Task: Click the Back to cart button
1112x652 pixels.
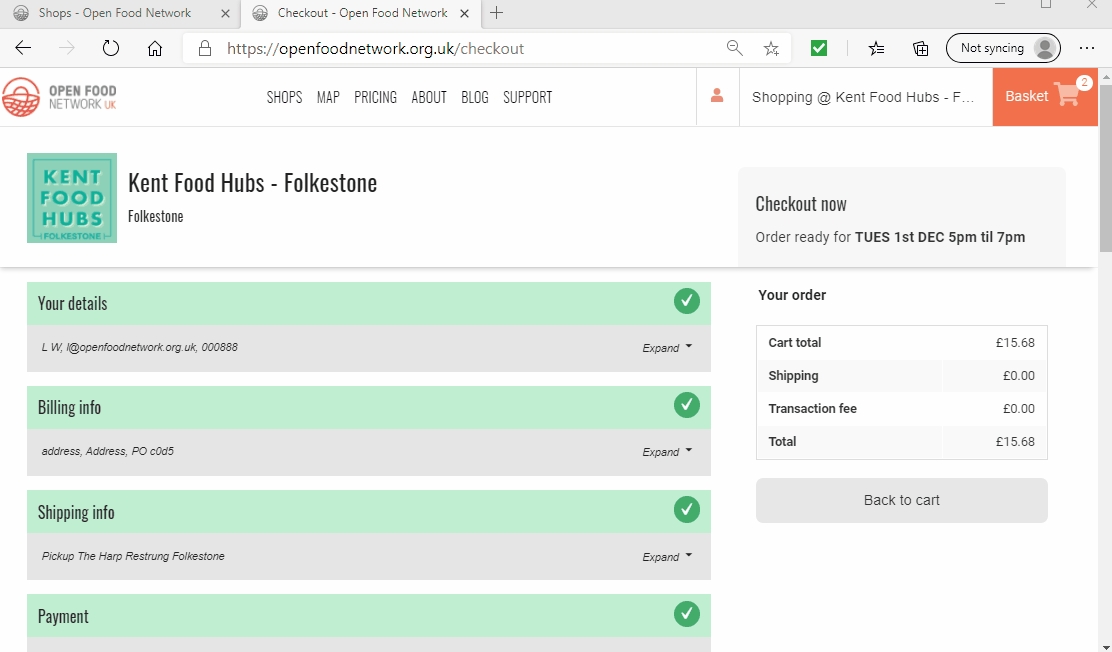Action: click(901, 500)
